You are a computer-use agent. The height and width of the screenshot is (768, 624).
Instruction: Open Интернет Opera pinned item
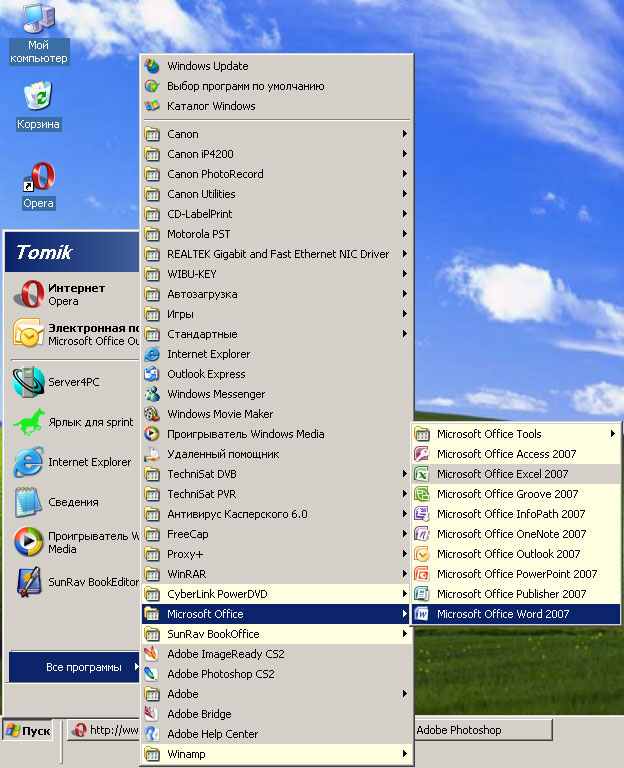(73, 294)
